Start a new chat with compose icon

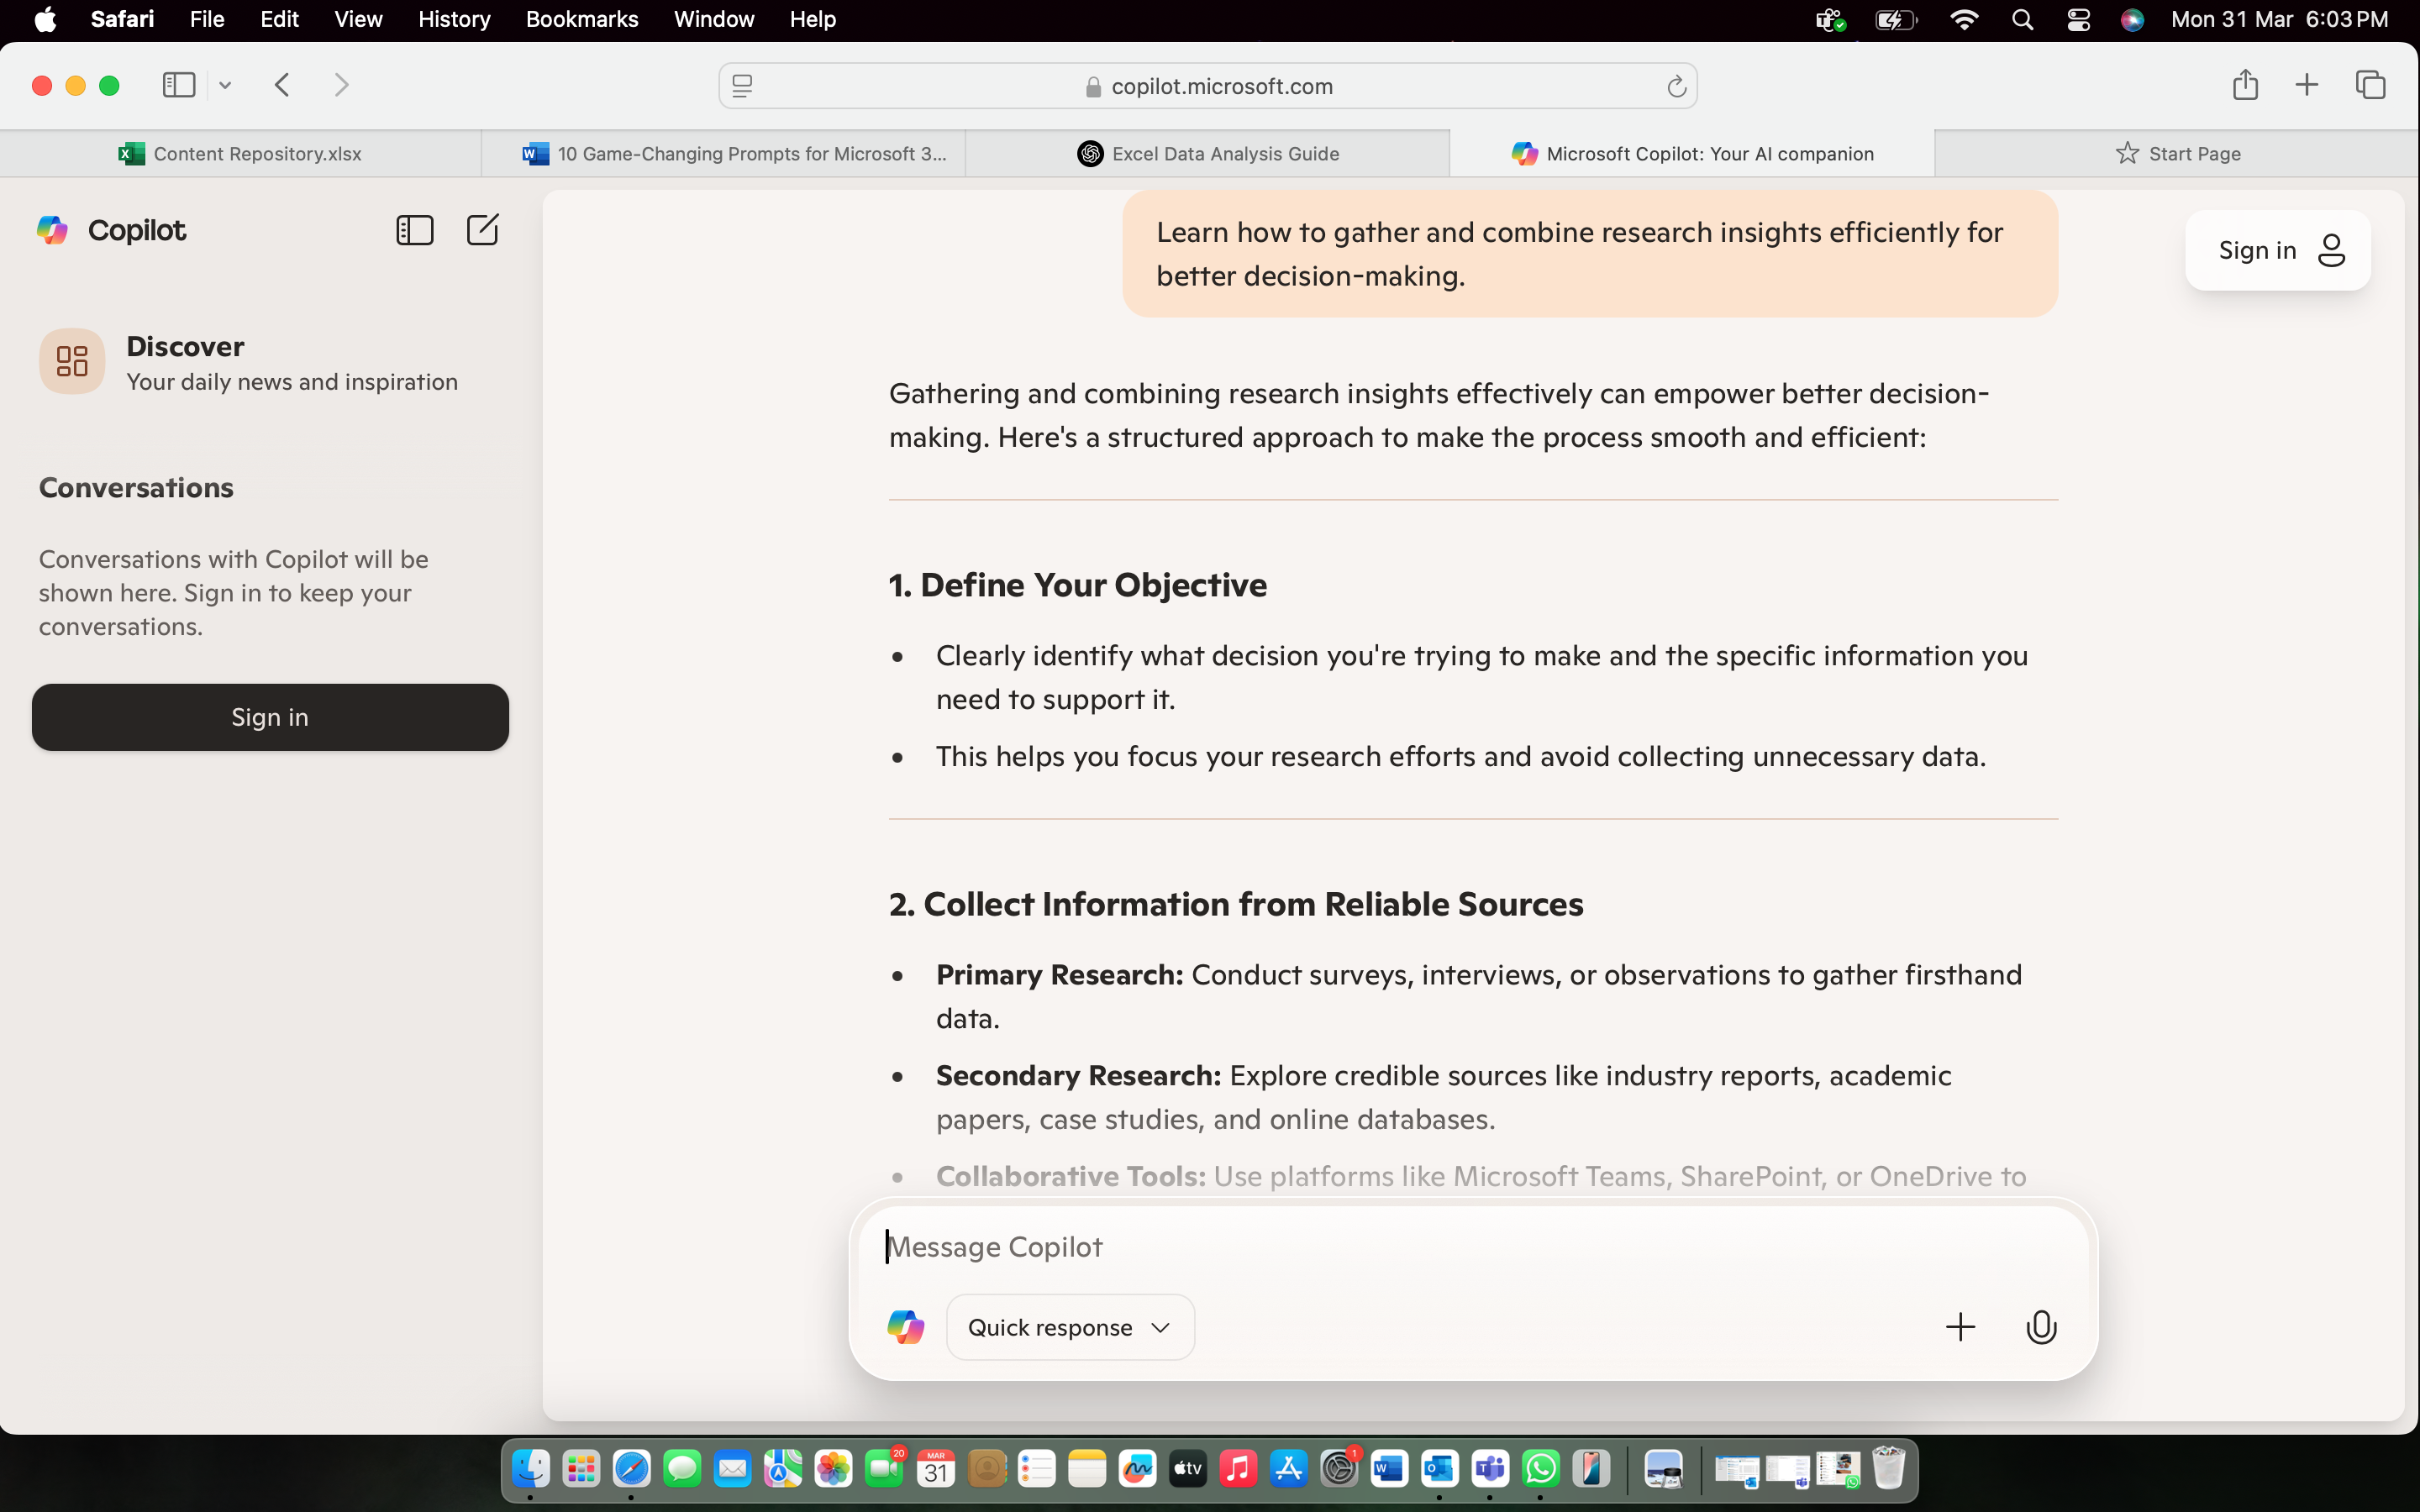tap(483, 230)
